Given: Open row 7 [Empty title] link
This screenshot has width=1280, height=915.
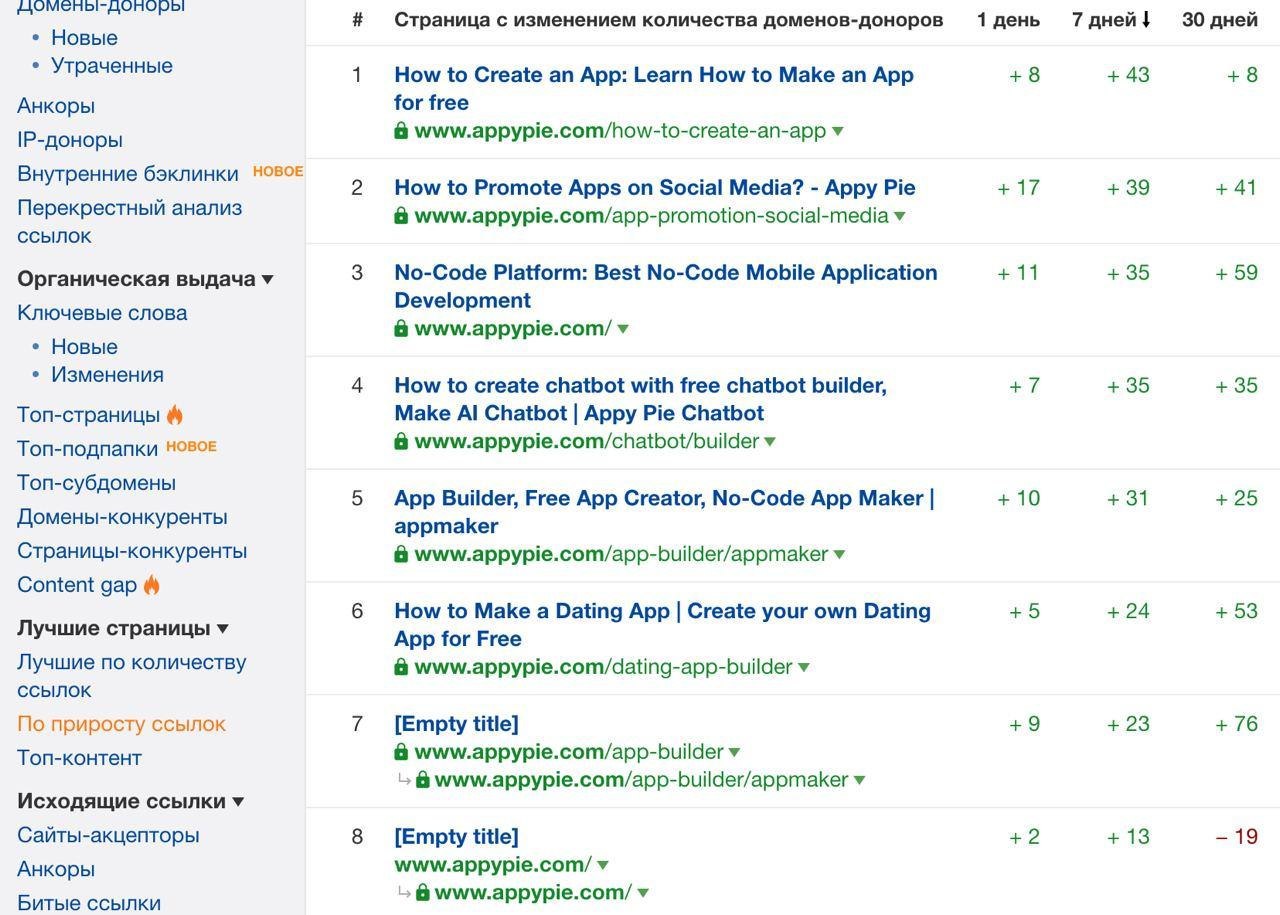Looking at the screenshot, I should pyautogui.click(x=456, y=723).
